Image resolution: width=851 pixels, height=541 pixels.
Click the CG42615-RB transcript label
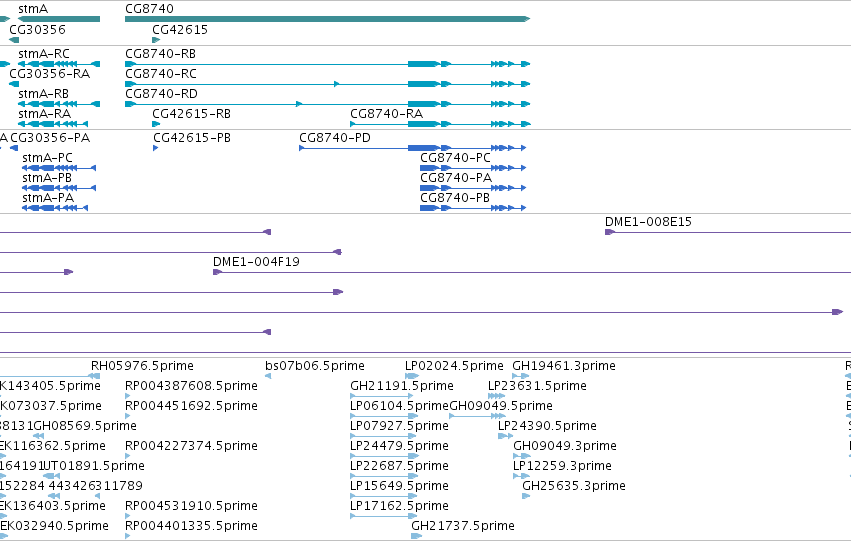[x=192, y=114]
